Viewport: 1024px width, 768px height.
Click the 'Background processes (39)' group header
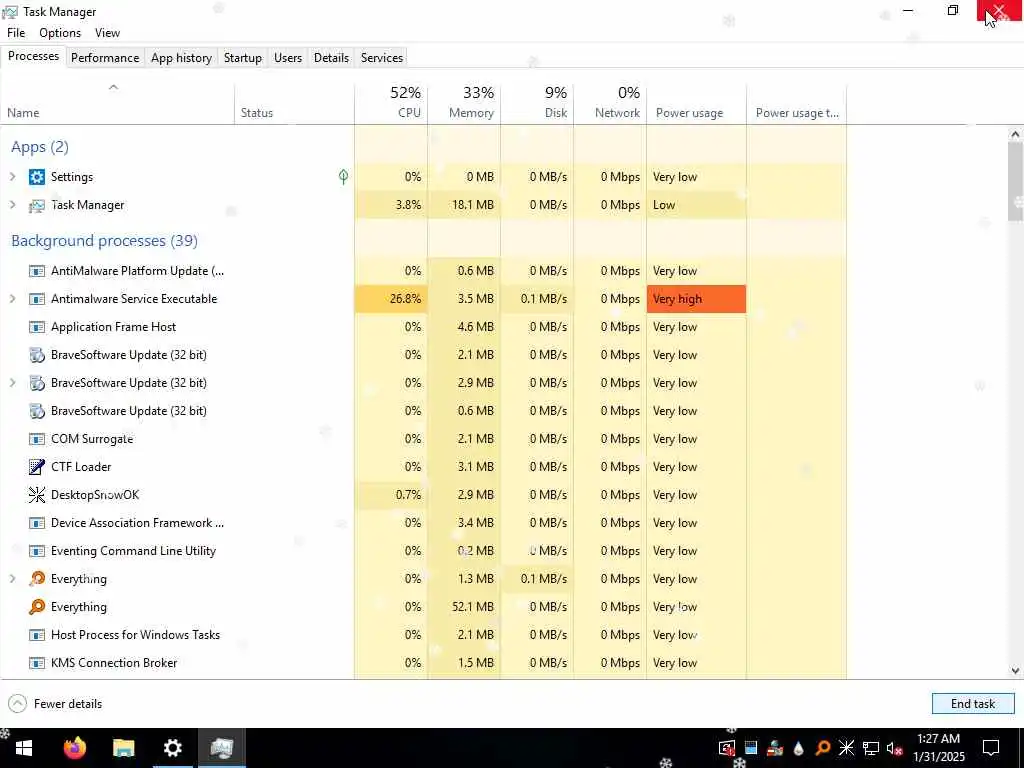(x=104, y=241)
